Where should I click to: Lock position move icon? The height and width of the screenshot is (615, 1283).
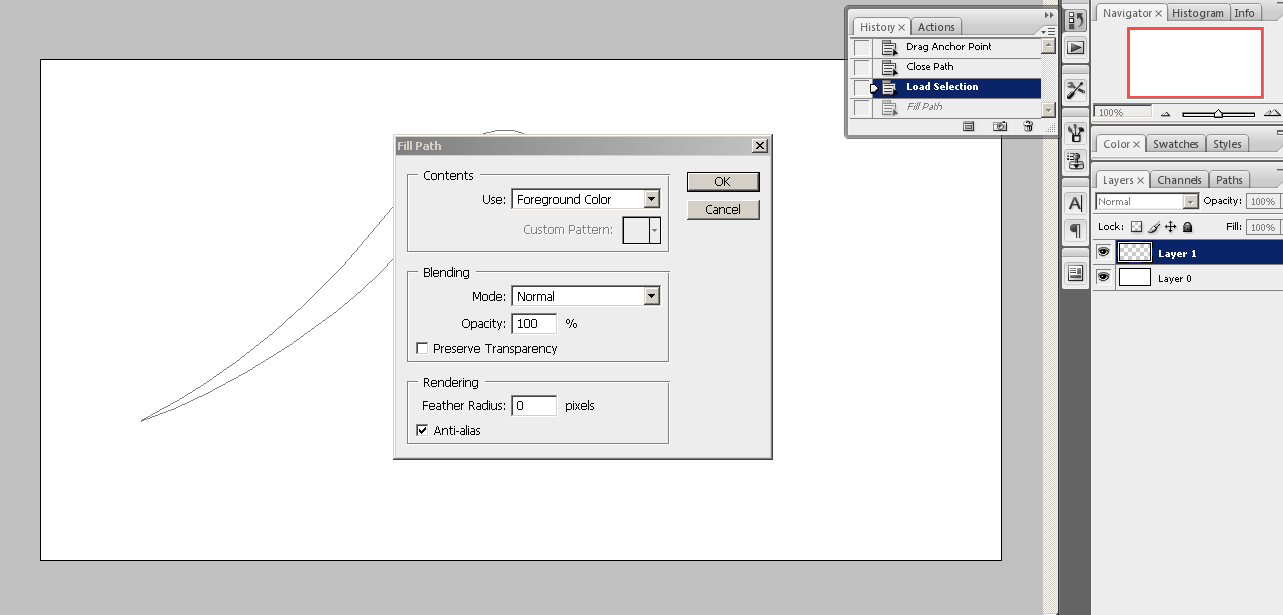(1171, 227)
